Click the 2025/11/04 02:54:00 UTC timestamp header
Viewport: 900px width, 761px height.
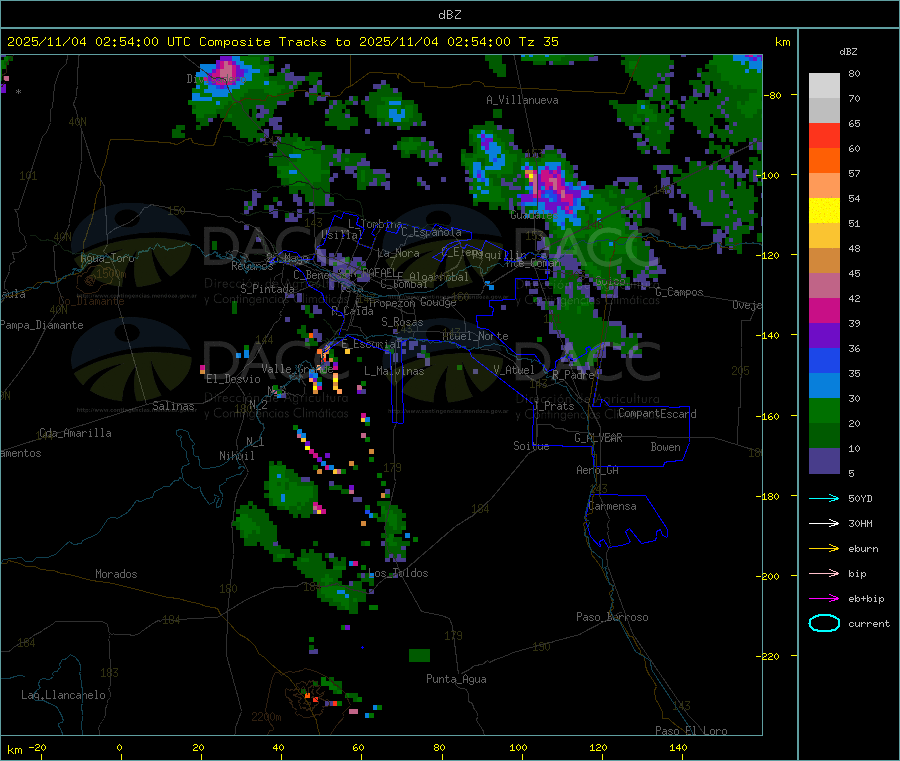click(x=99, y=42)
